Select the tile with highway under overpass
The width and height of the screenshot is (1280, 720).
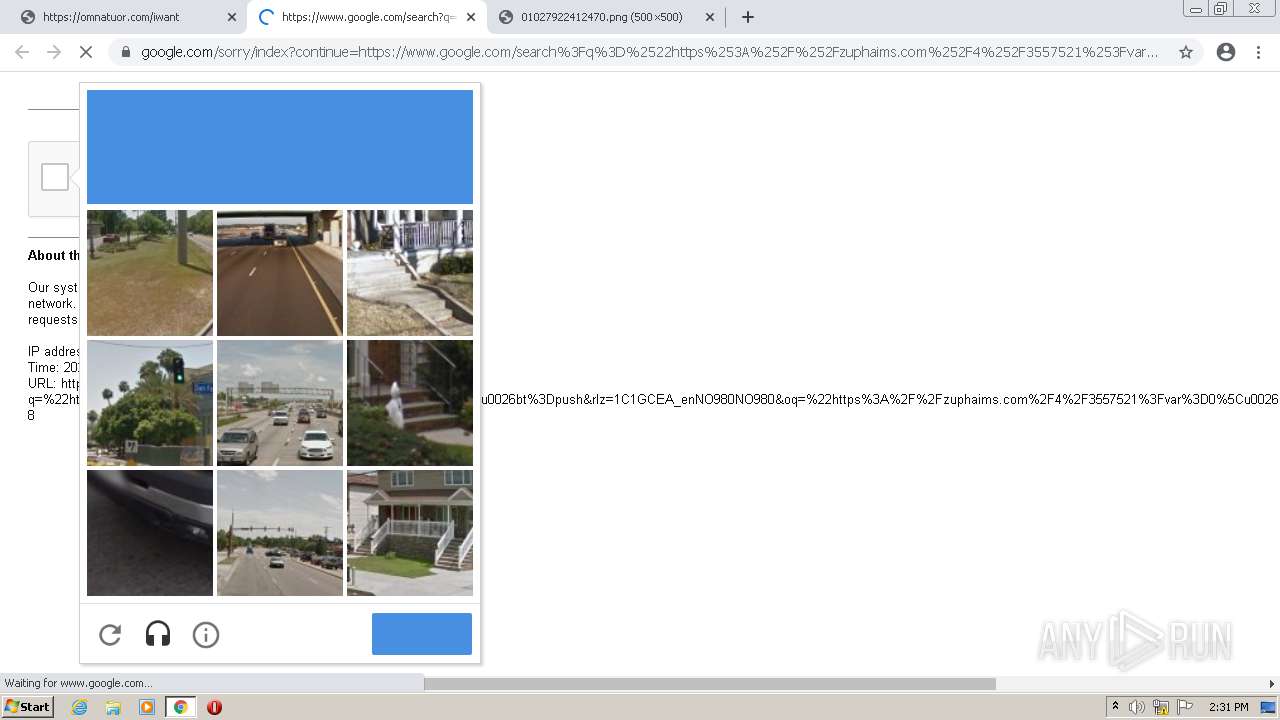click(280, 273)
